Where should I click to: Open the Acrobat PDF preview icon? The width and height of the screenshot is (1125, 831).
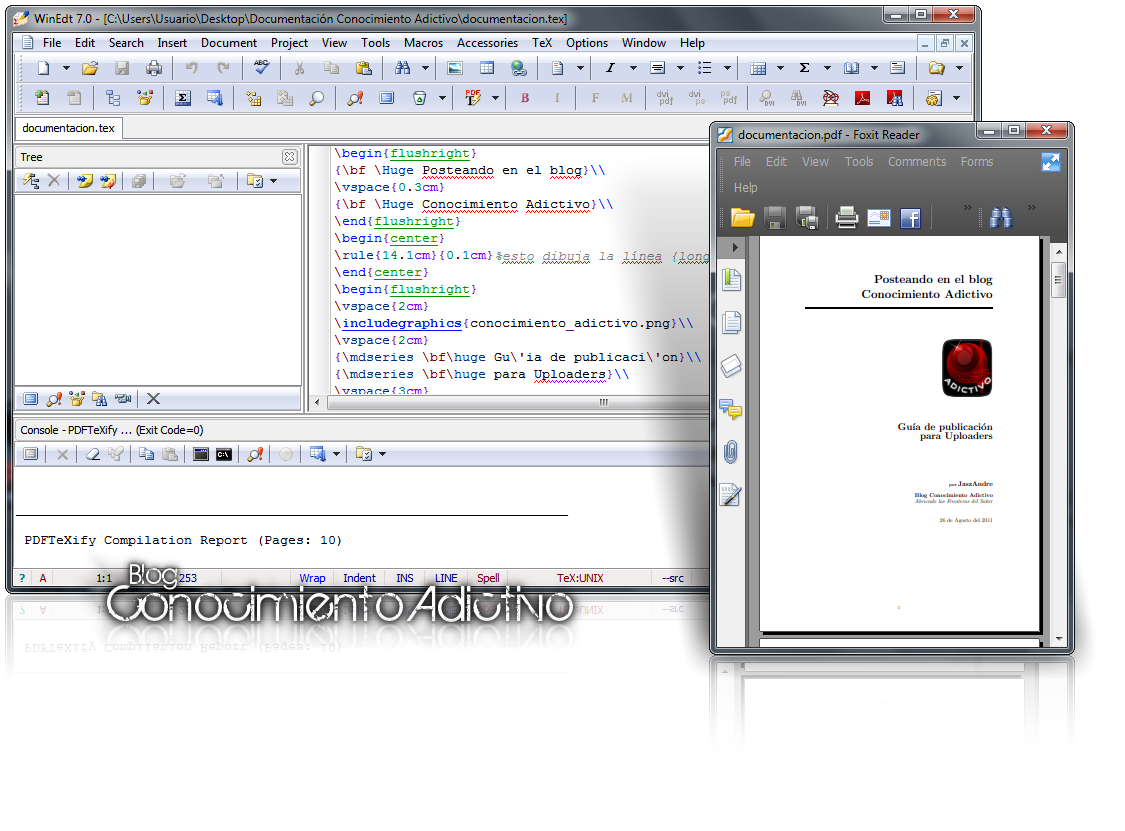pyautogui.click(x=862, y=98)
